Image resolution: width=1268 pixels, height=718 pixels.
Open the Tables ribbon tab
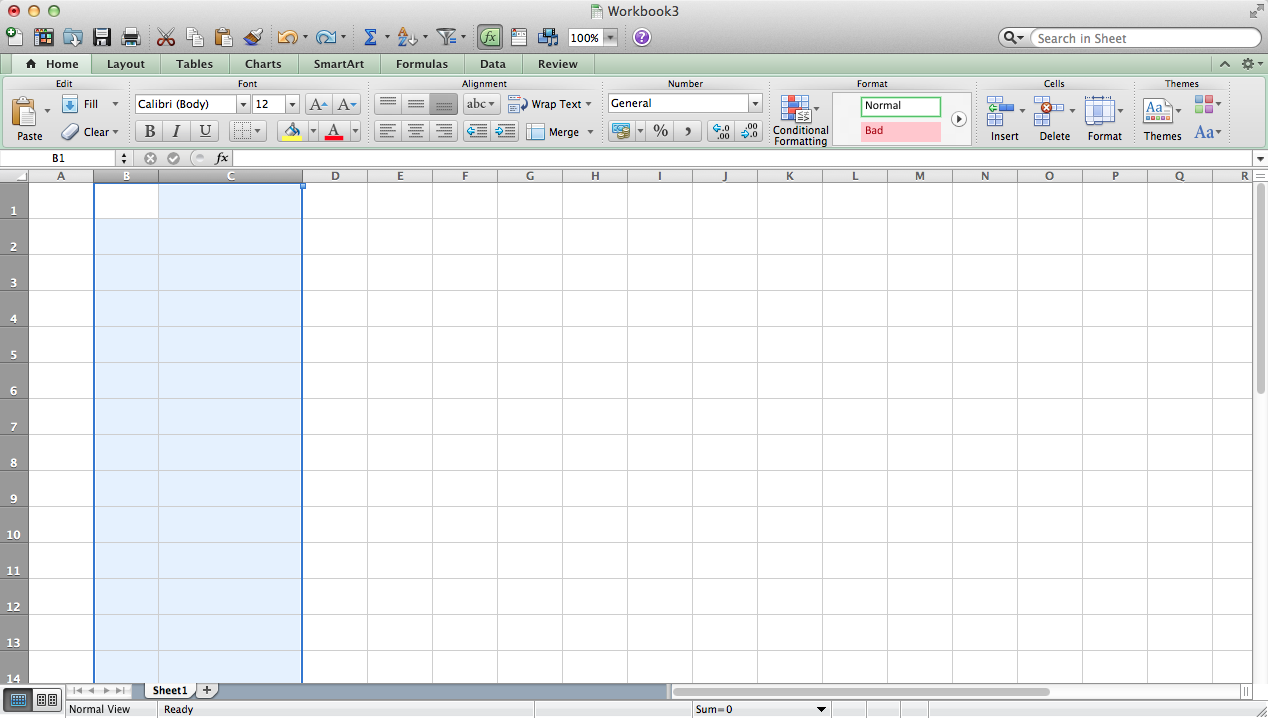[x=194, y=64]
